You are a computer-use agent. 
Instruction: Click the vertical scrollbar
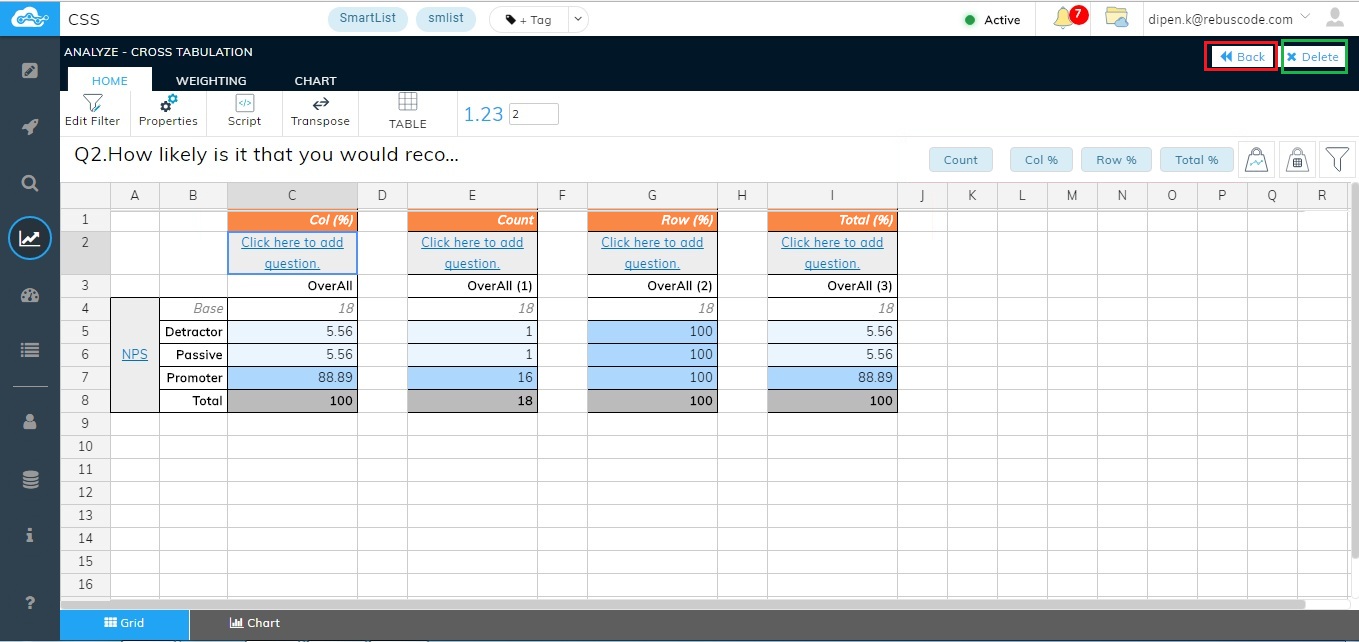point(1354,370)
